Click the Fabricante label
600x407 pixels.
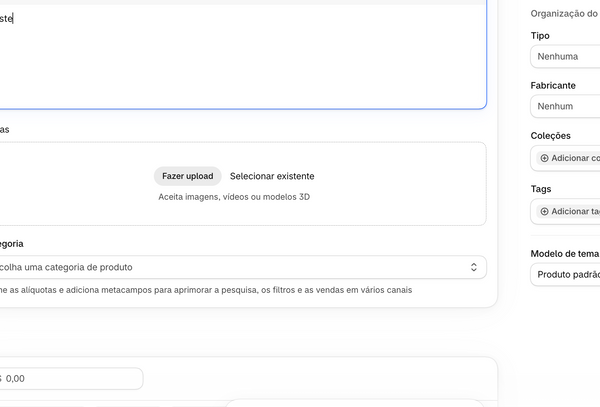pos(553,85)
